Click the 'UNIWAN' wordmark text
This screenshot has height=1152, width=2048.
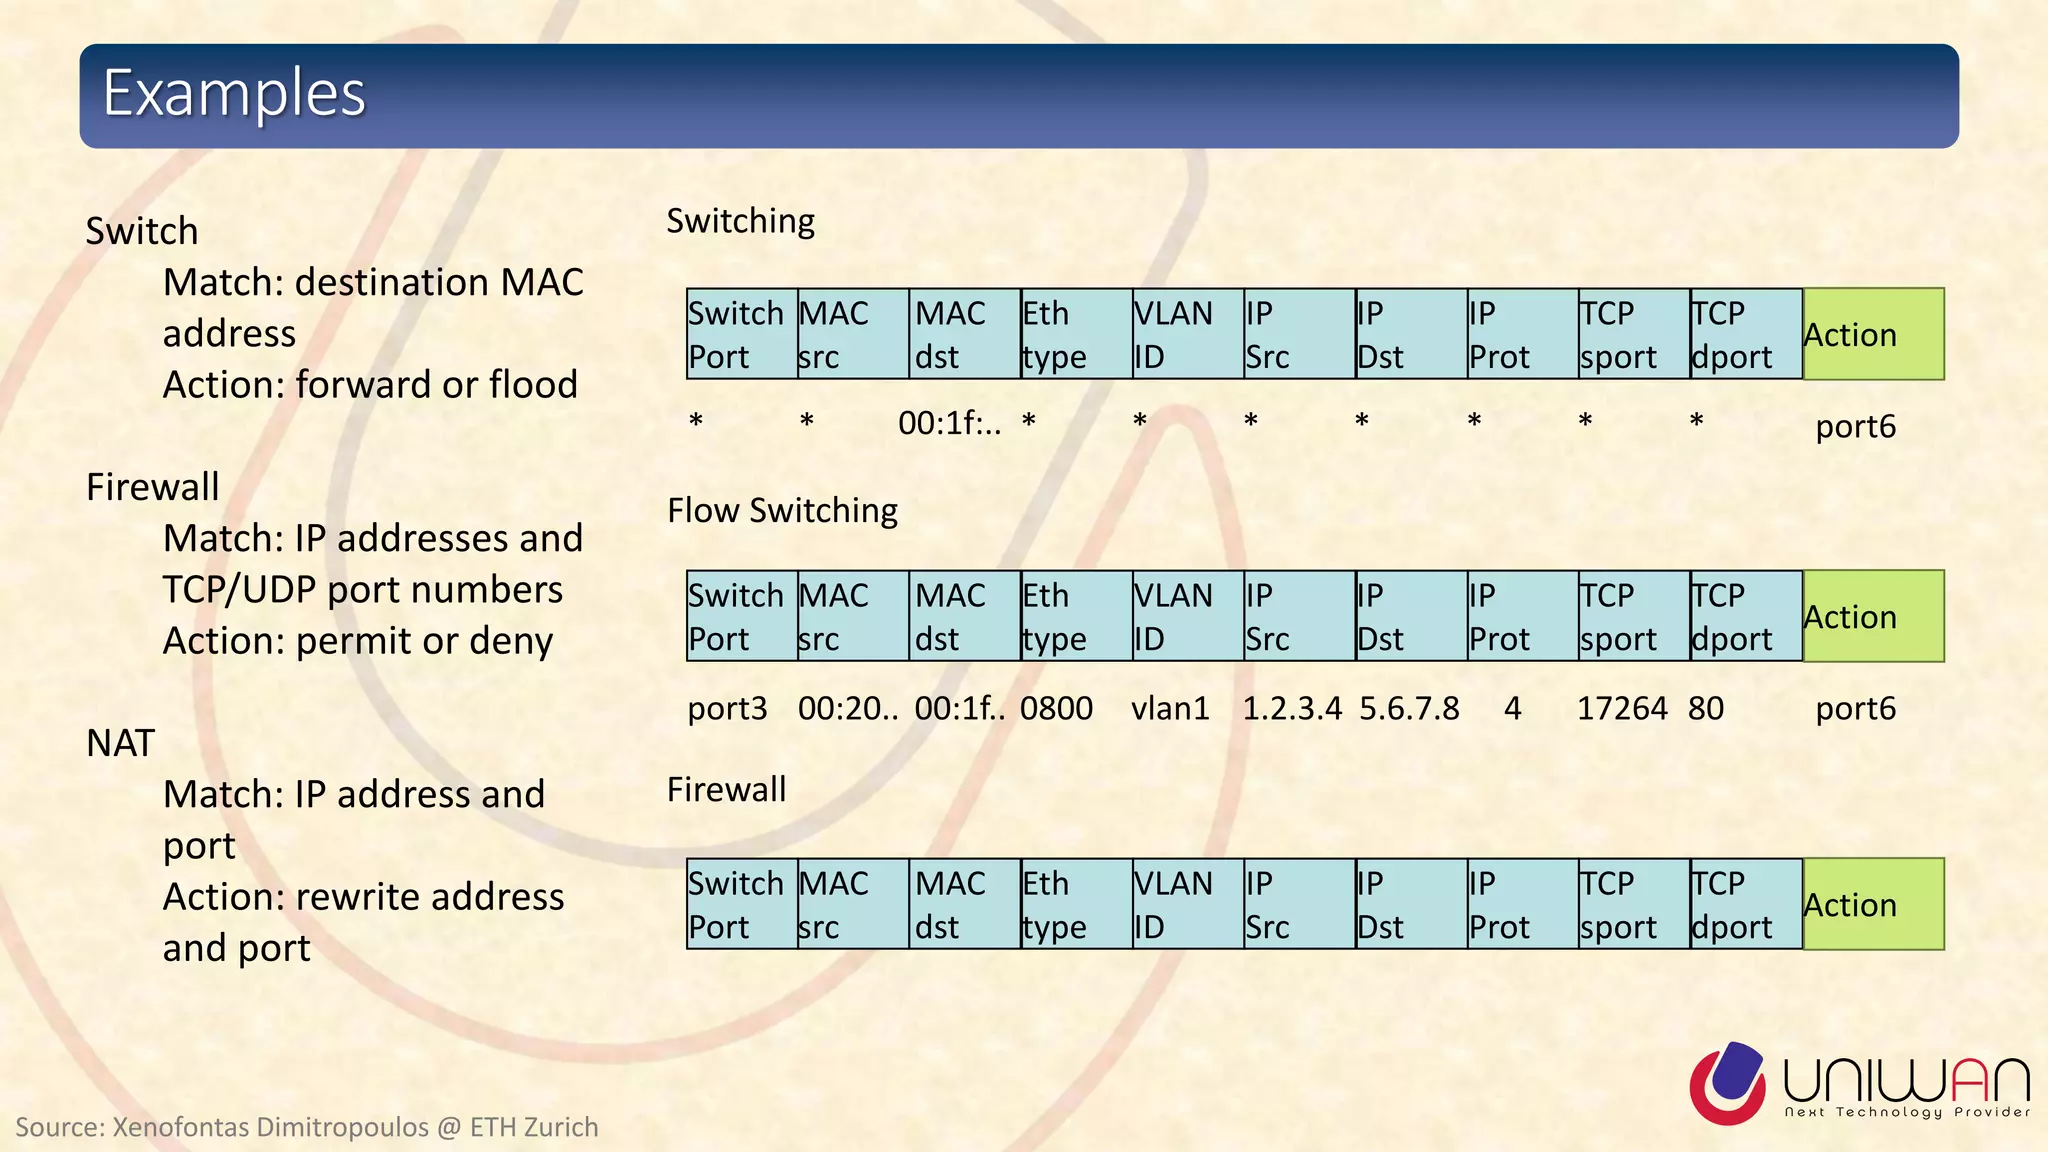click(x=1907, y=1080)
